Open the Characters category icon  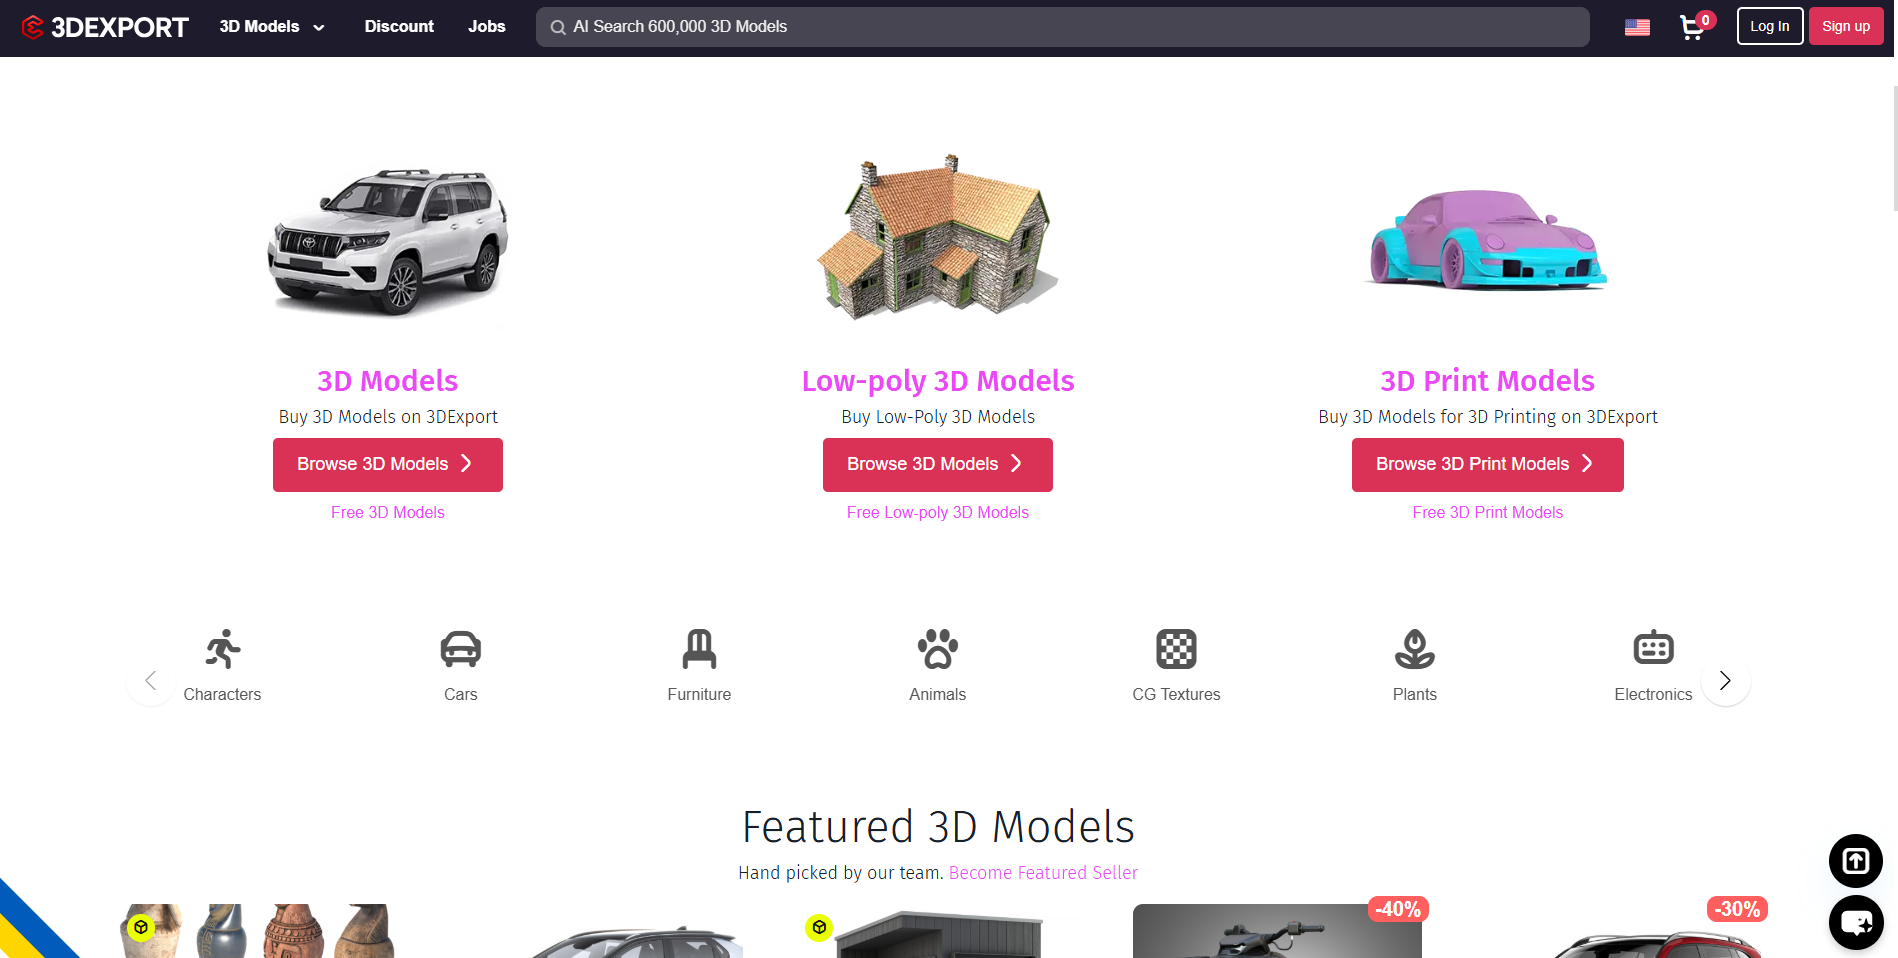pos(223,649)
